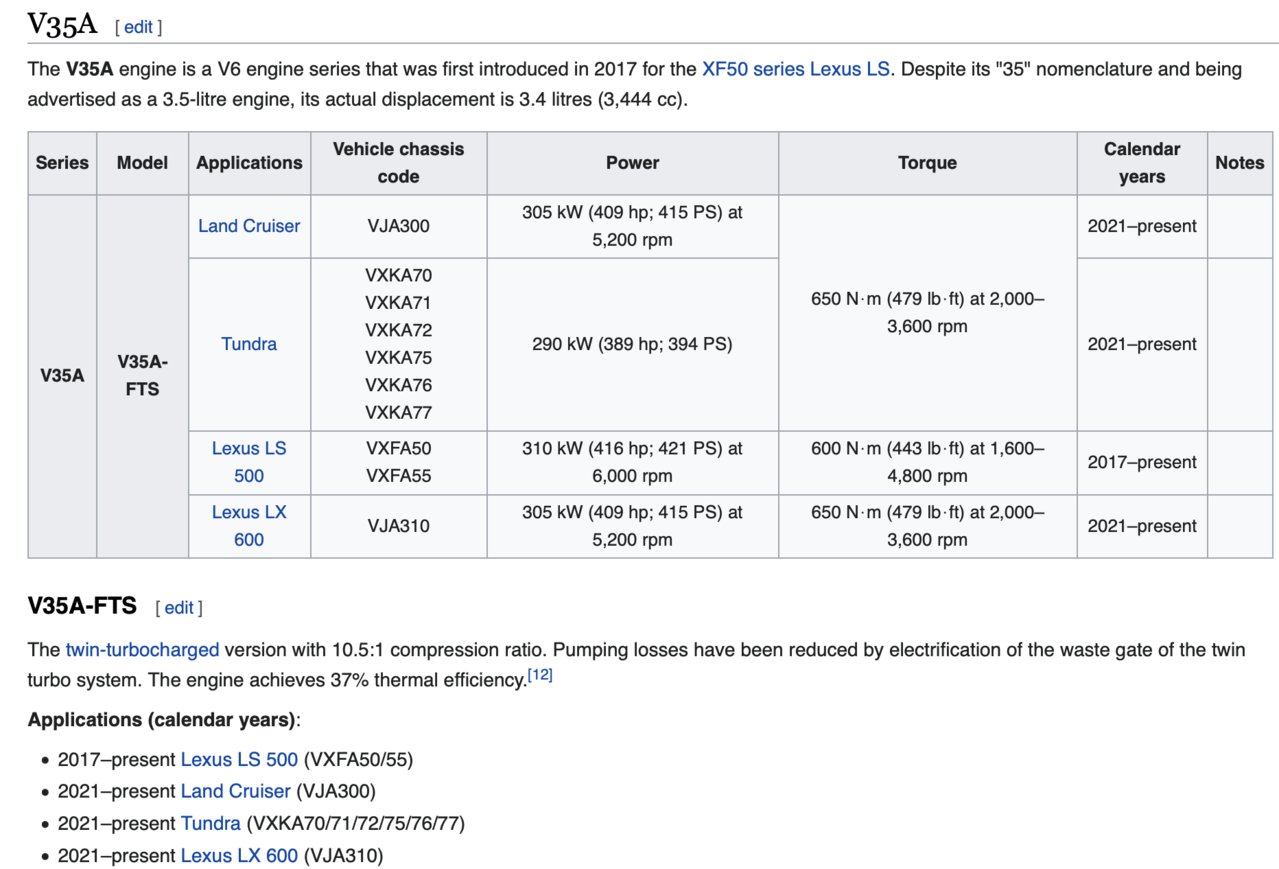
Task: Select the Land Cruiser row's 305 kW power cell
Action: tap(632, 226)
